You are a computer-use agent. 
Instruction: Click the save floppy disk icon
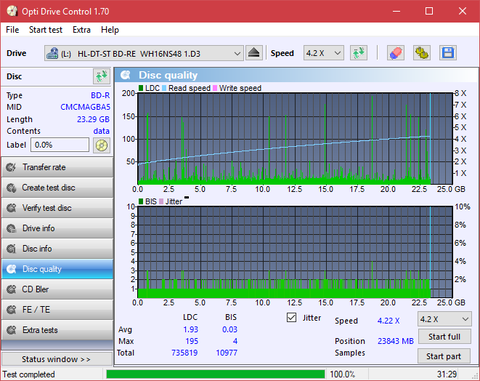(448, 53)
